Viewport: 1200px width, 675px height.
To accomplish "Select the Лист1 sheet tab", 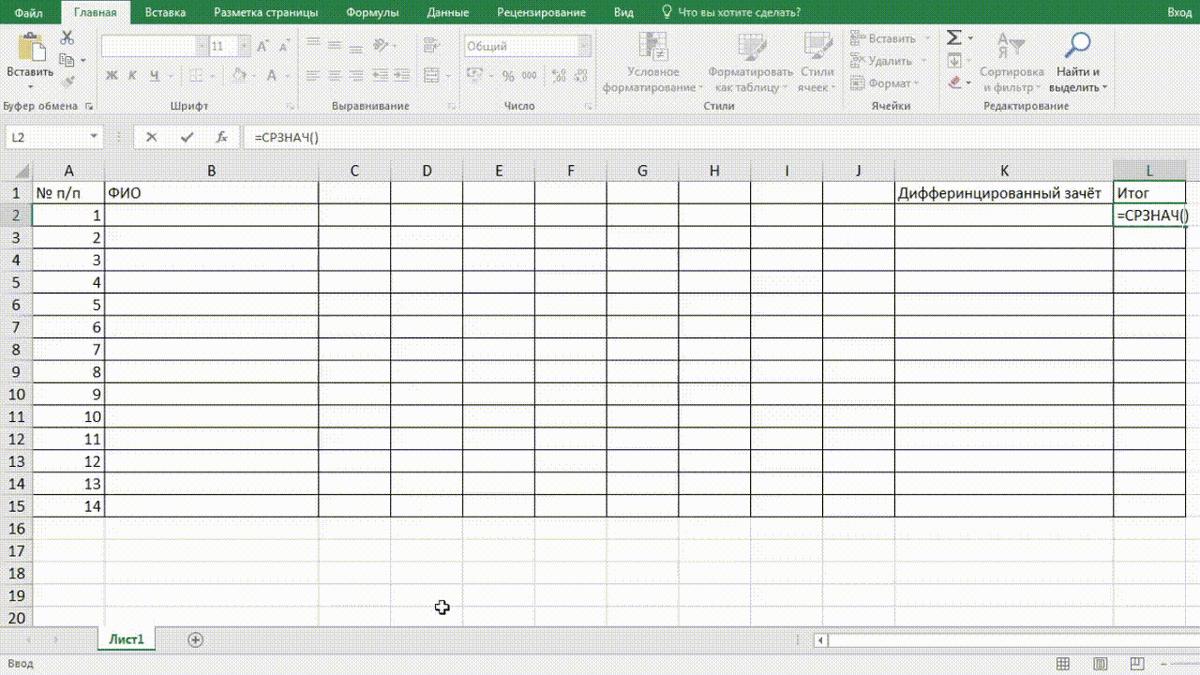I will 127,640.
